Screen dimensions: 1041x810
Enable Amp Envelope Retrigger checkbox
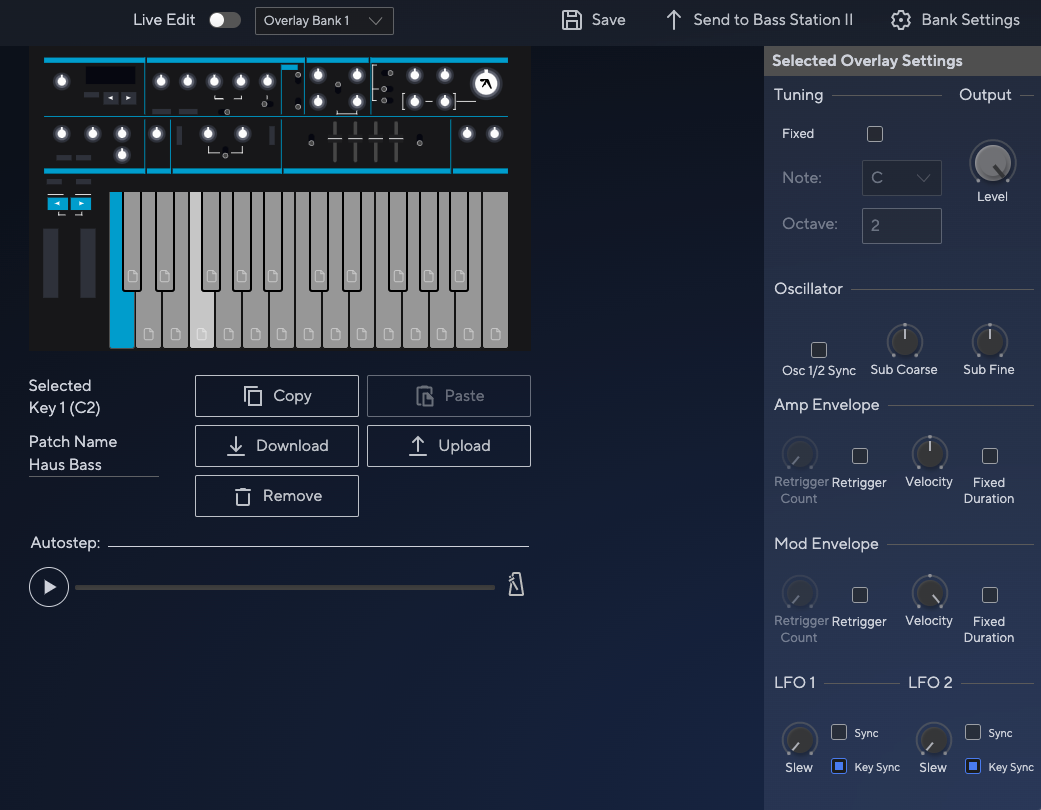click(860, 456)
